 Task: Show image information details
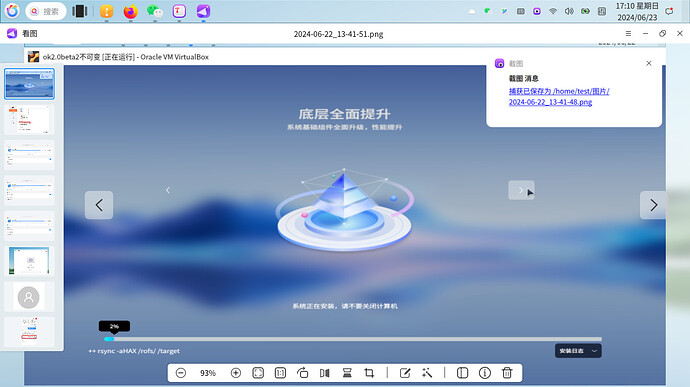(484, 373)
